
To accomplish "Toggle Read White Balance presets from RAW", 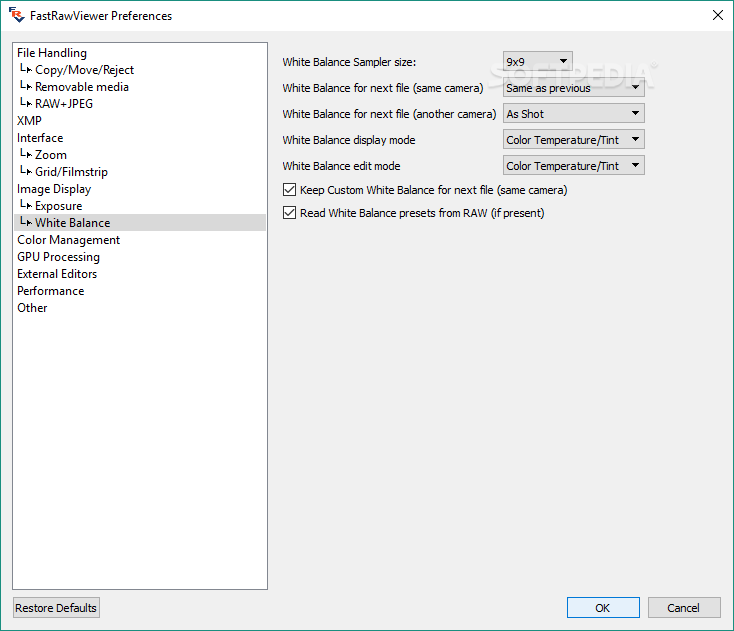I will [x=289, y=213].
